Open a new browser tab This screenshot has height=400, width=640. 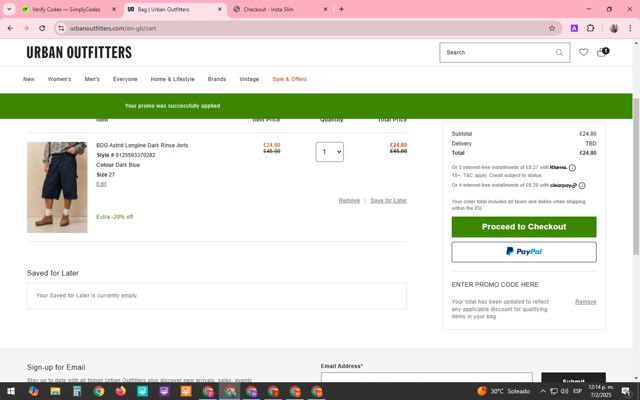pyautogui.click(x=341, y=9)
